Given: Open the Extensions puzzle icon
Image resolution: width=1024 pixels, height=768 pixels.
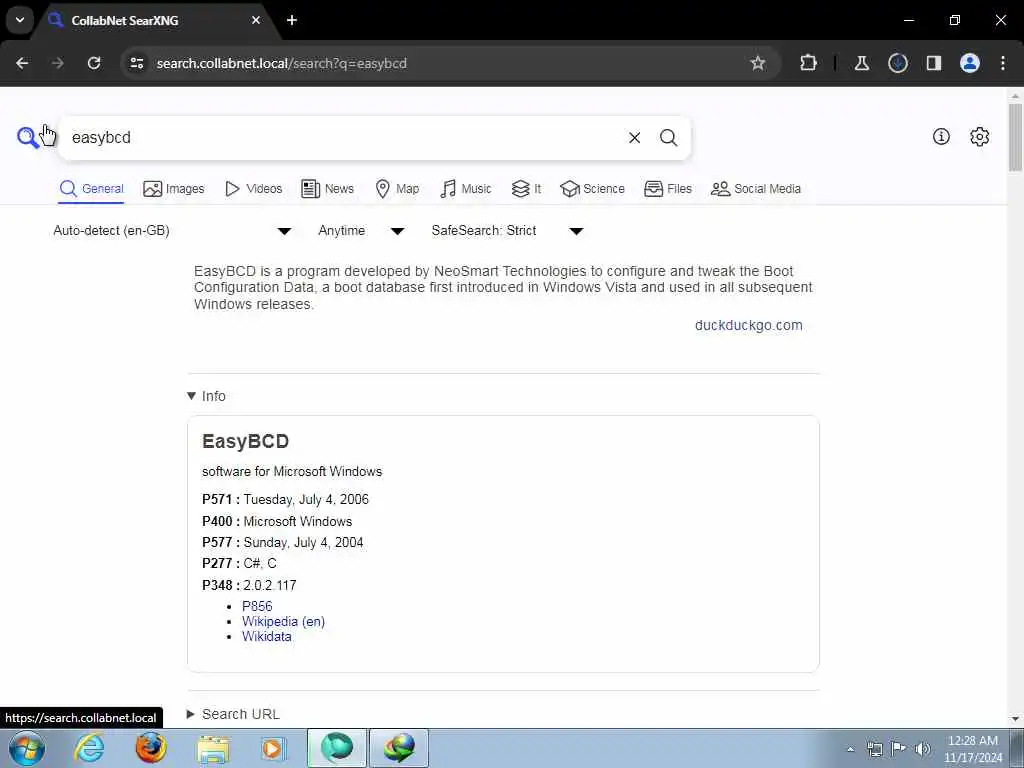Looking at the screenshot, I should pyautogui.click(x=808, y=63).
